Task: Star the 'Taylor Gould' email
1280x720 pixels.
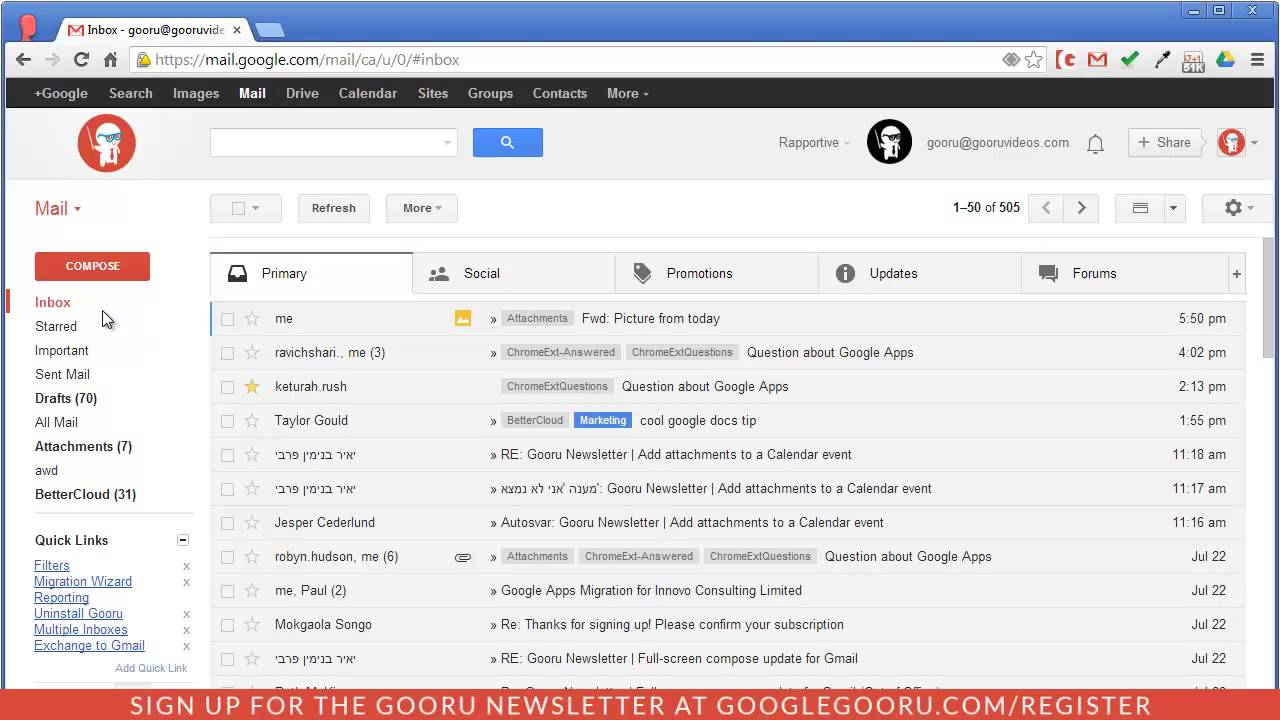Action: (x=252, y=420)
